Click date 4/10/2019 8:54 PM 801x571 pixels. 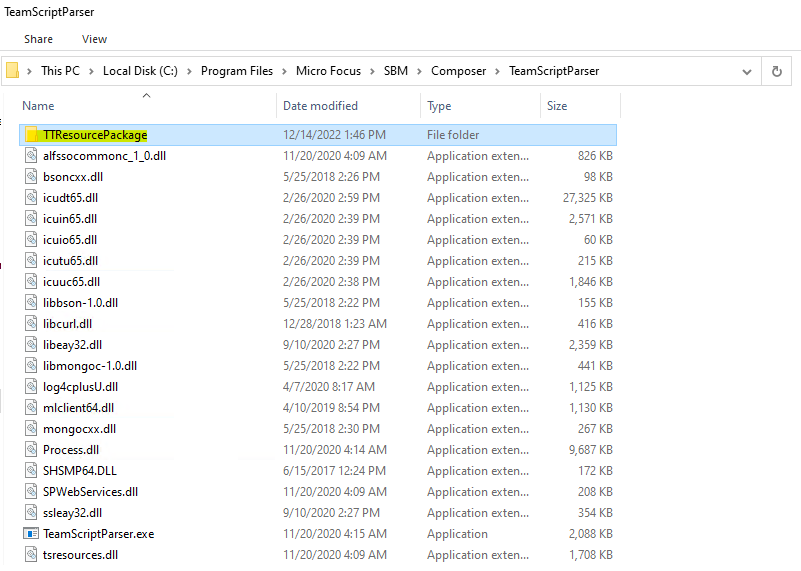point(332,408)
